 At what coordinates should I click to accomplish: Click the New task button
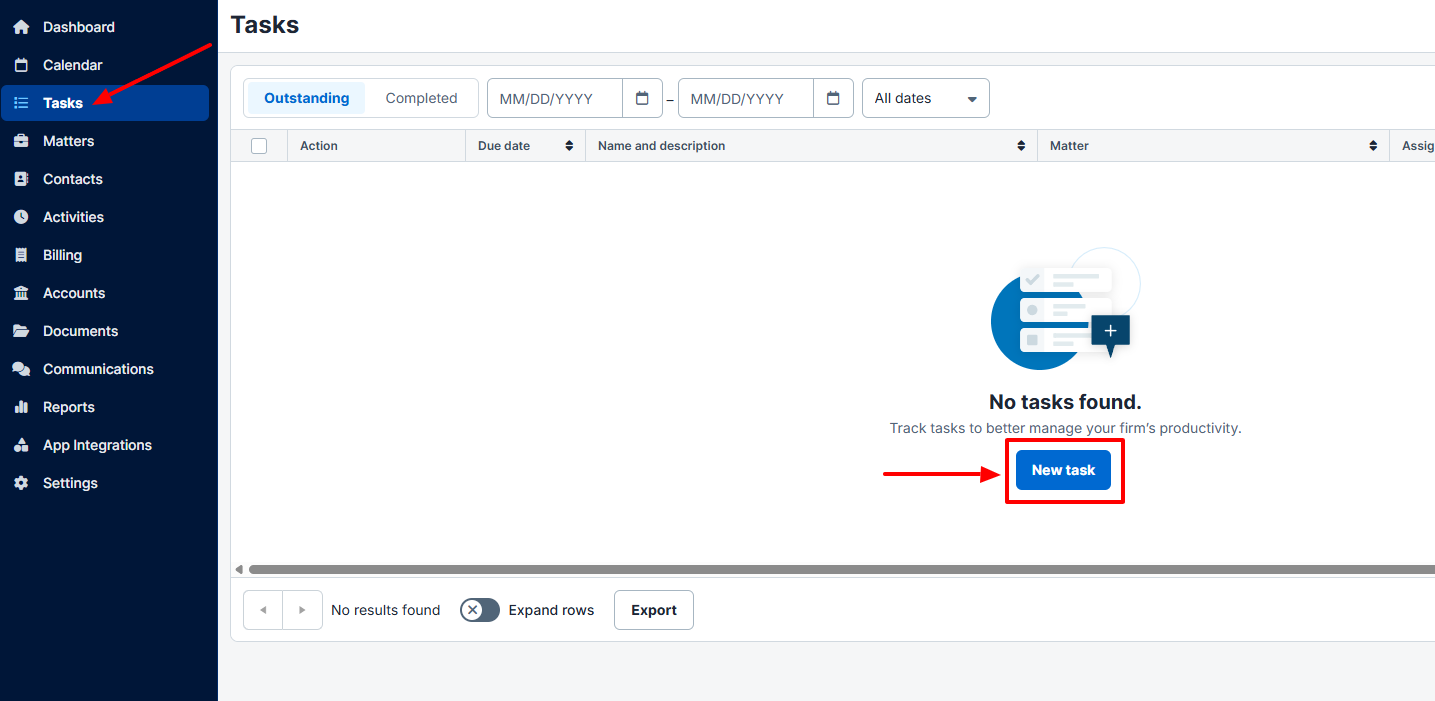(1063, 469)
